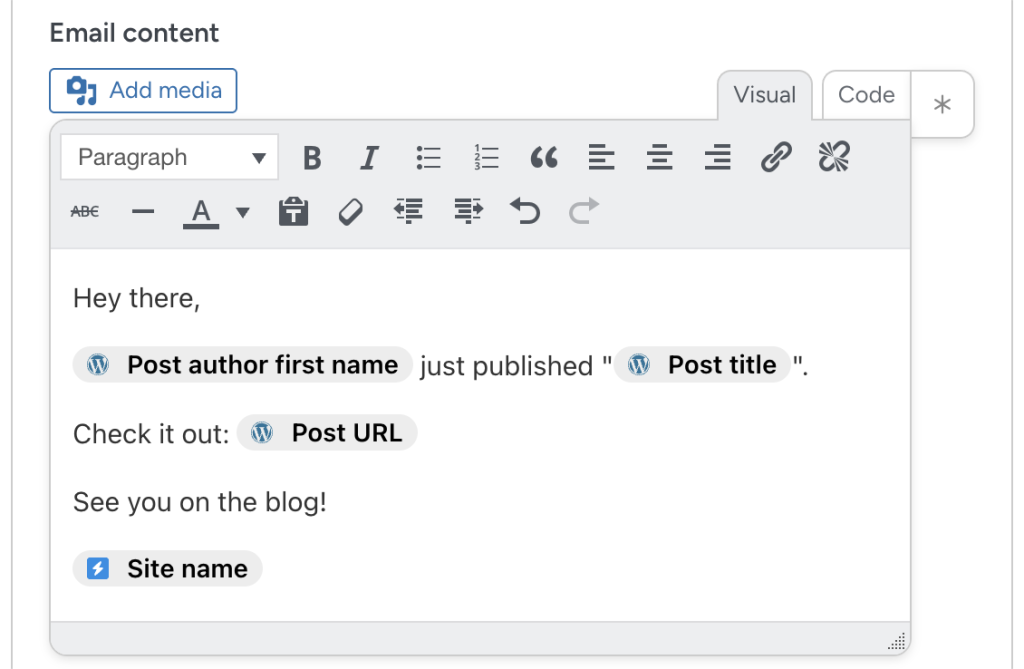
Task: Insert a hyperlink
Action: tap(776, 157)
